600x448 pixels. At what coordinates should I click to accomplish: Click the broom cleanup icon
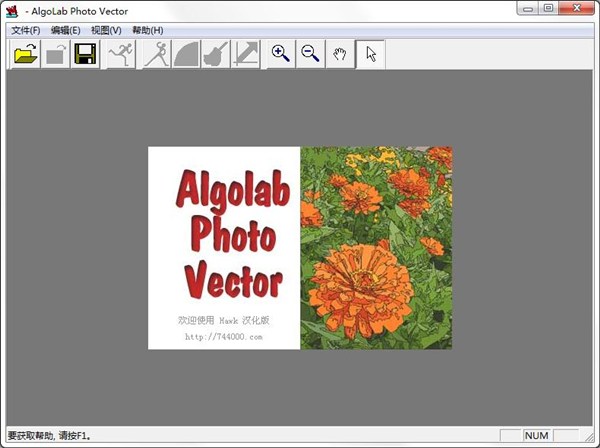click(x=216, y=54)
